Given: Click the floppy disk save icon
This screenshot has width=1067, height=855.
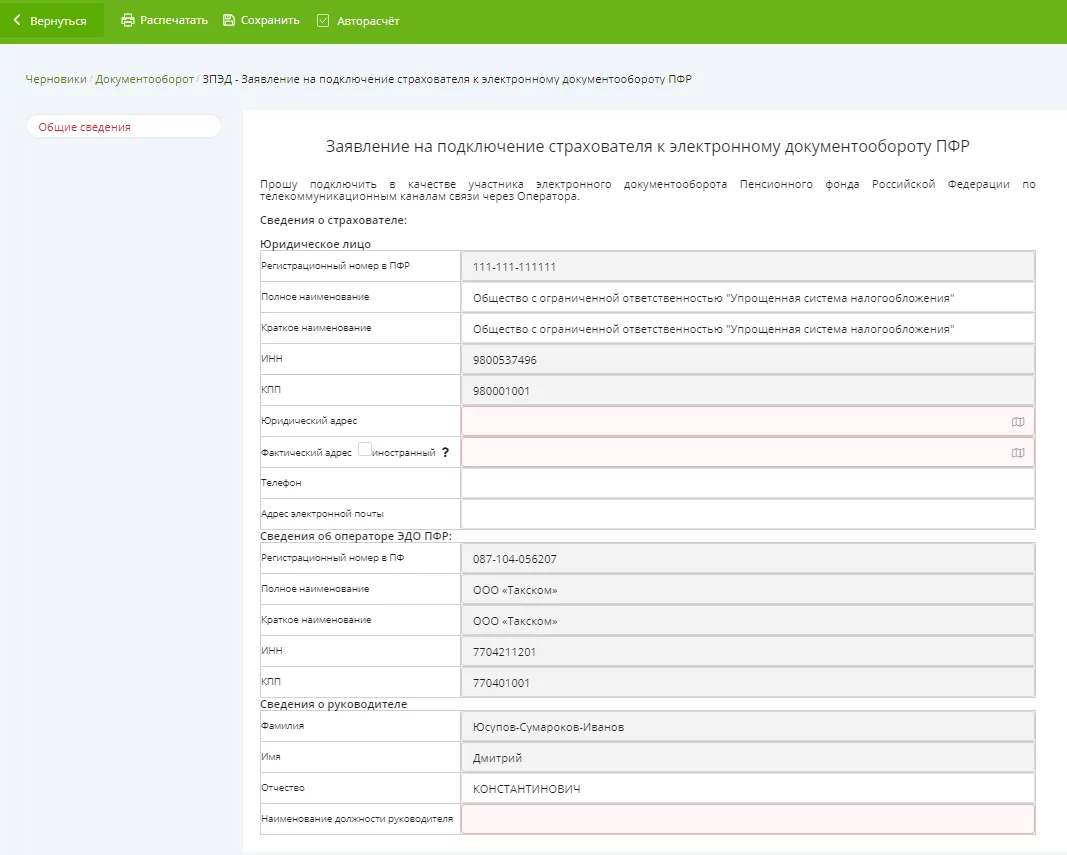Looking at the screenshot, I should point(229,20).
